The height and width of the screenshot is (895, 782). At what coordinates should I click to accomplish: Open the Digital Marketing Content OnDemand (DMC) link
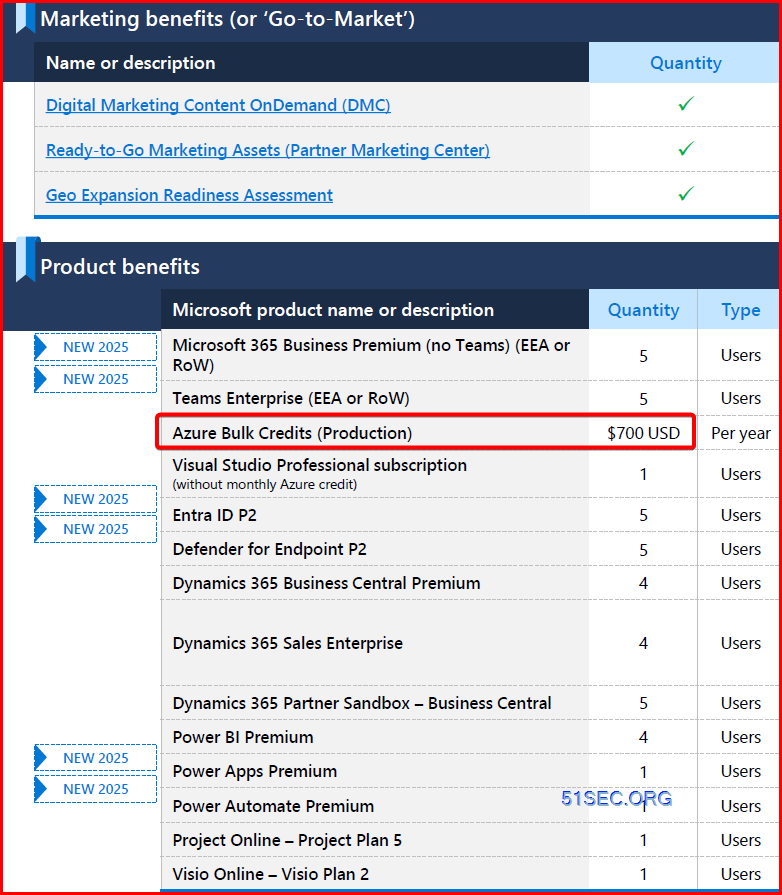coord(218,106)
